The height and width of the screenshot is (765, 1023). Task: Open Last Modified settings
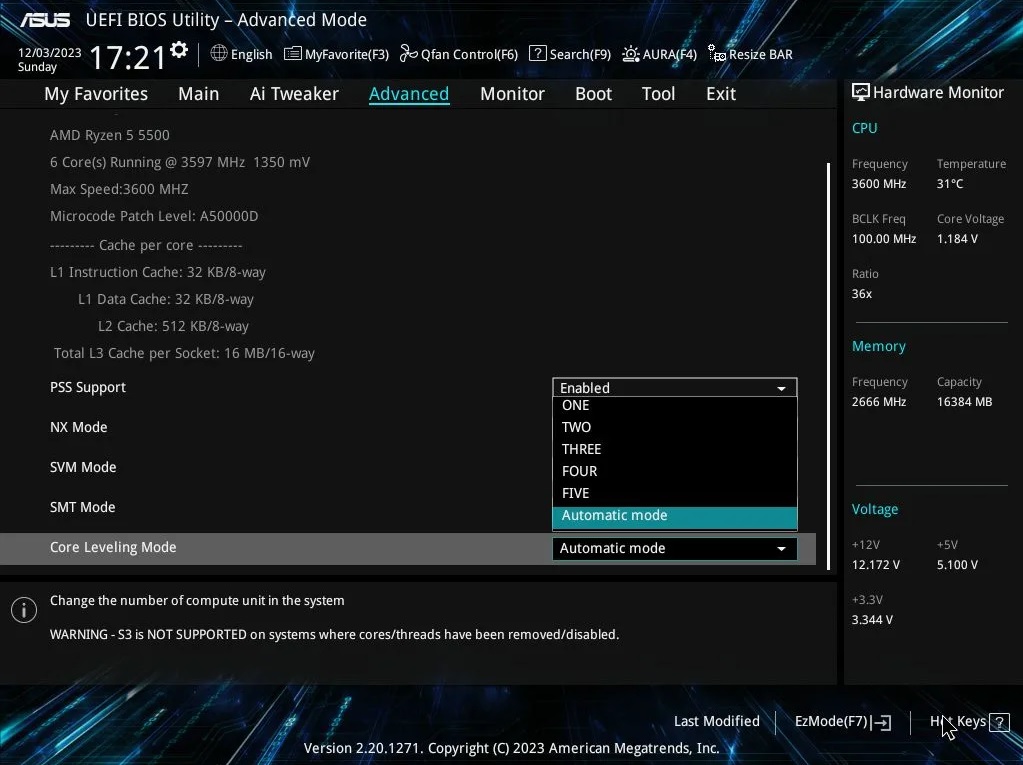pos(716,721)
